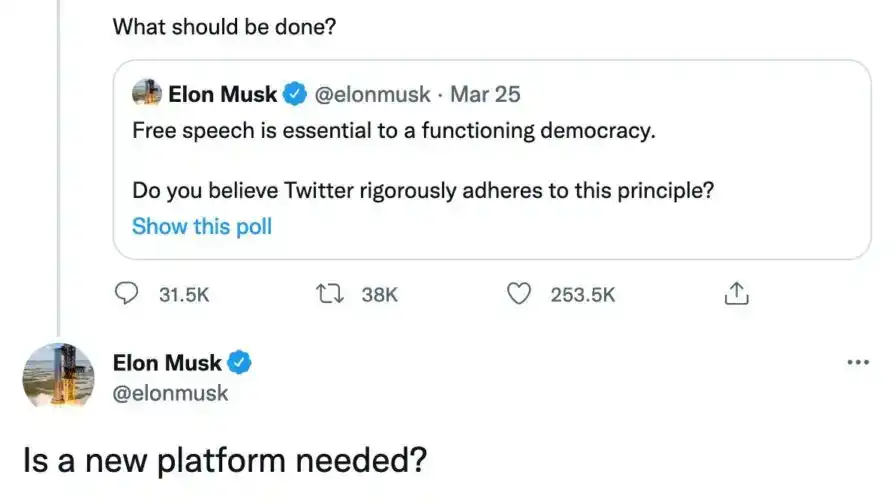Image resolution: width=896 pixels, height=504 pixels.
Task: Click the small avatar in the quoted tweet
Action: 147,95
